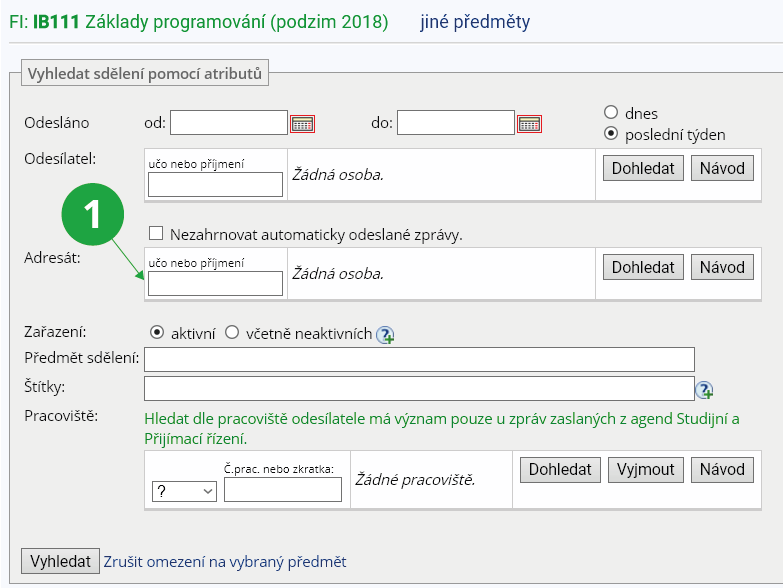Expand the Pracoviště '?' dropdown
The width and height of the screenshot is (783, 588).
pyautogui.click(x=184, y=491)
